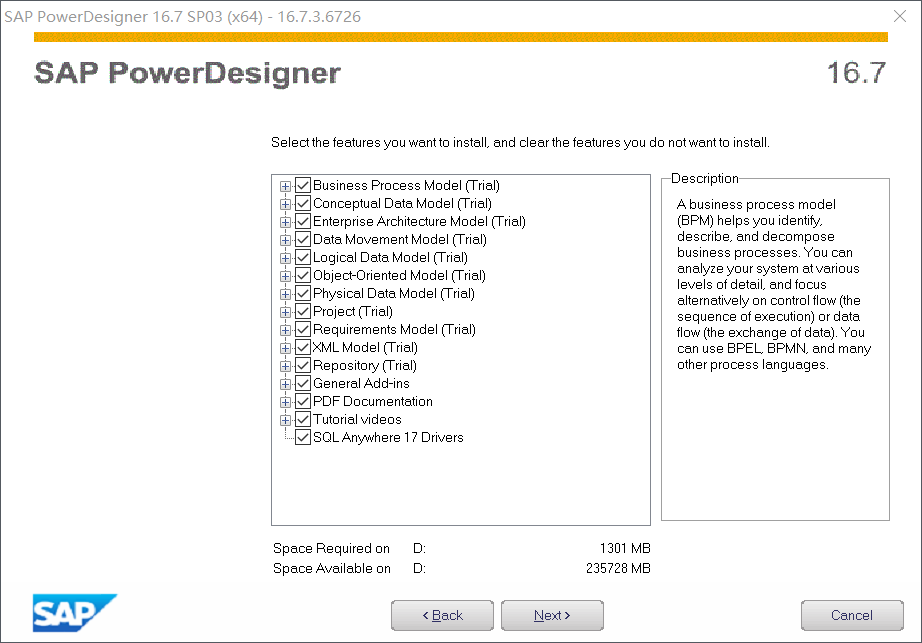Proceed with the Next button

tap(552, 615)
